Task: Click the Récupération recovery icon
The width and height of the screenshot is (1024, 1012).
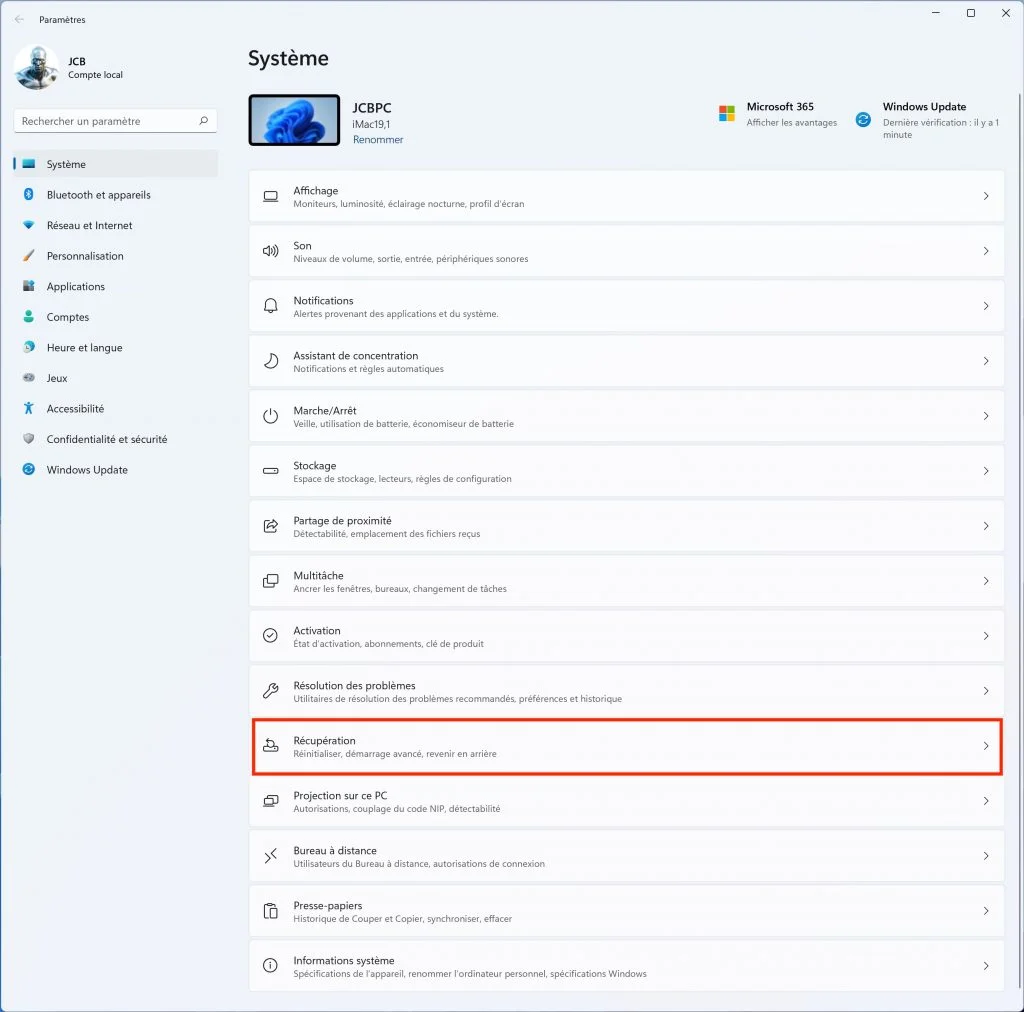Action: 270,746
